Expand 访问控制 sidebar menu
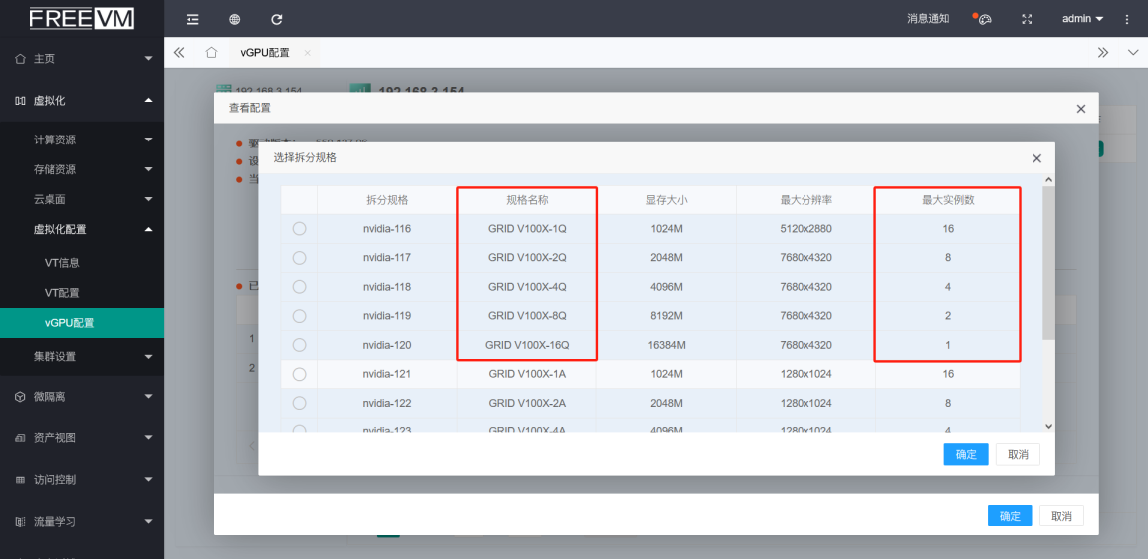This screenshot has height=559, width=1148. (82, 480)
